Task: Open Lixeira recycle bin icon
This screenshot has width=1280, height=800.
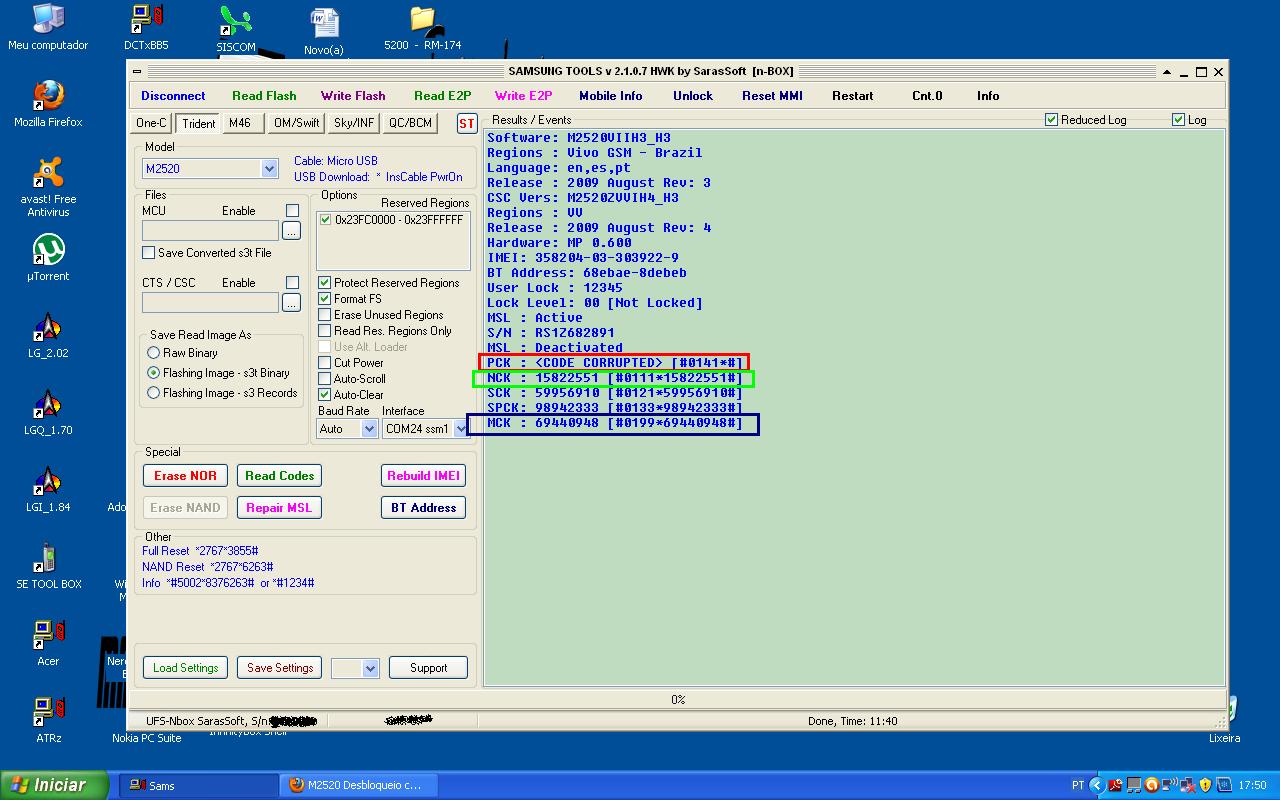Action: coord(1224,720)
